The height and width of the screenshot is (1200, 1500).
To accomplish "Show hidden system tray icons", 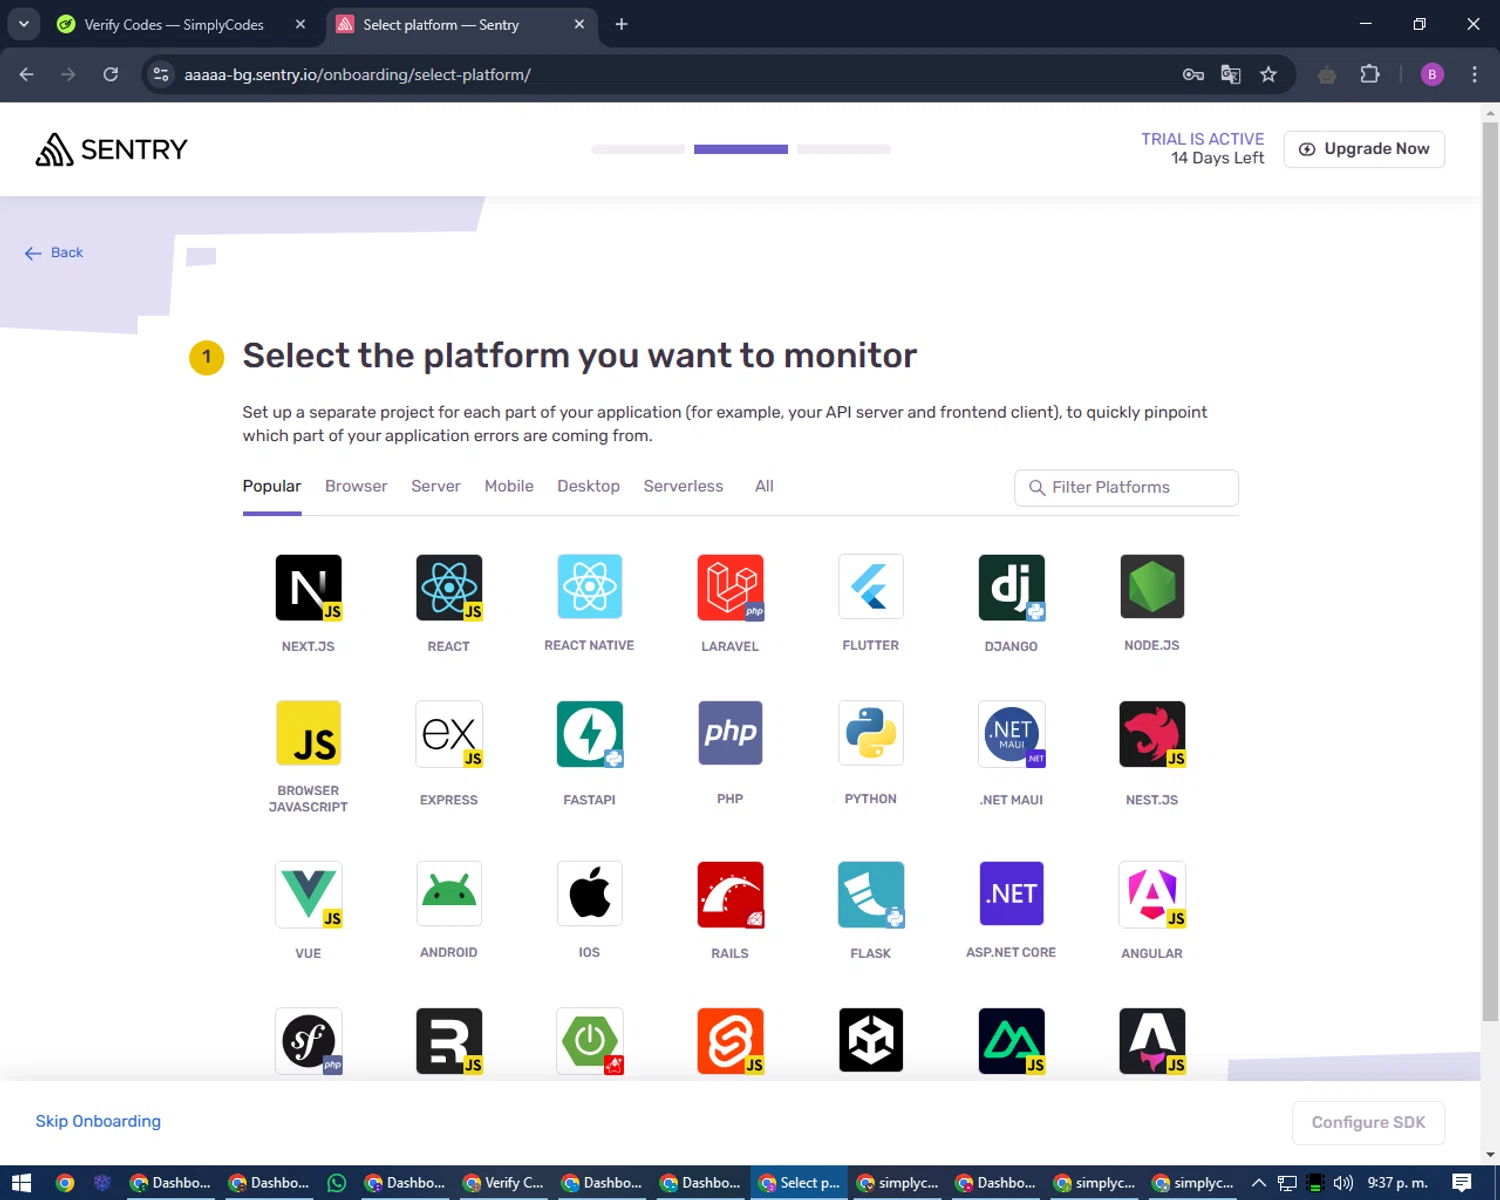I will click(x=1259, y=1183).
